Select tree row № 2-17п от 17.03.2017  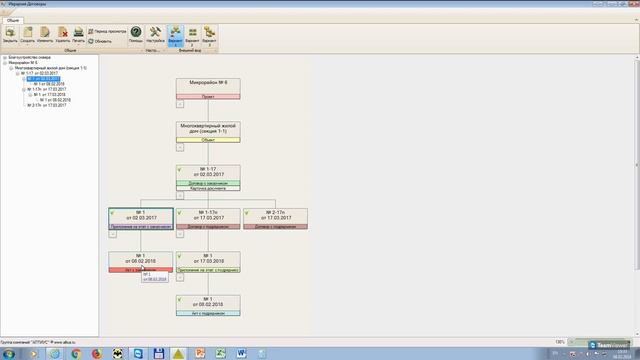point(47,105)
